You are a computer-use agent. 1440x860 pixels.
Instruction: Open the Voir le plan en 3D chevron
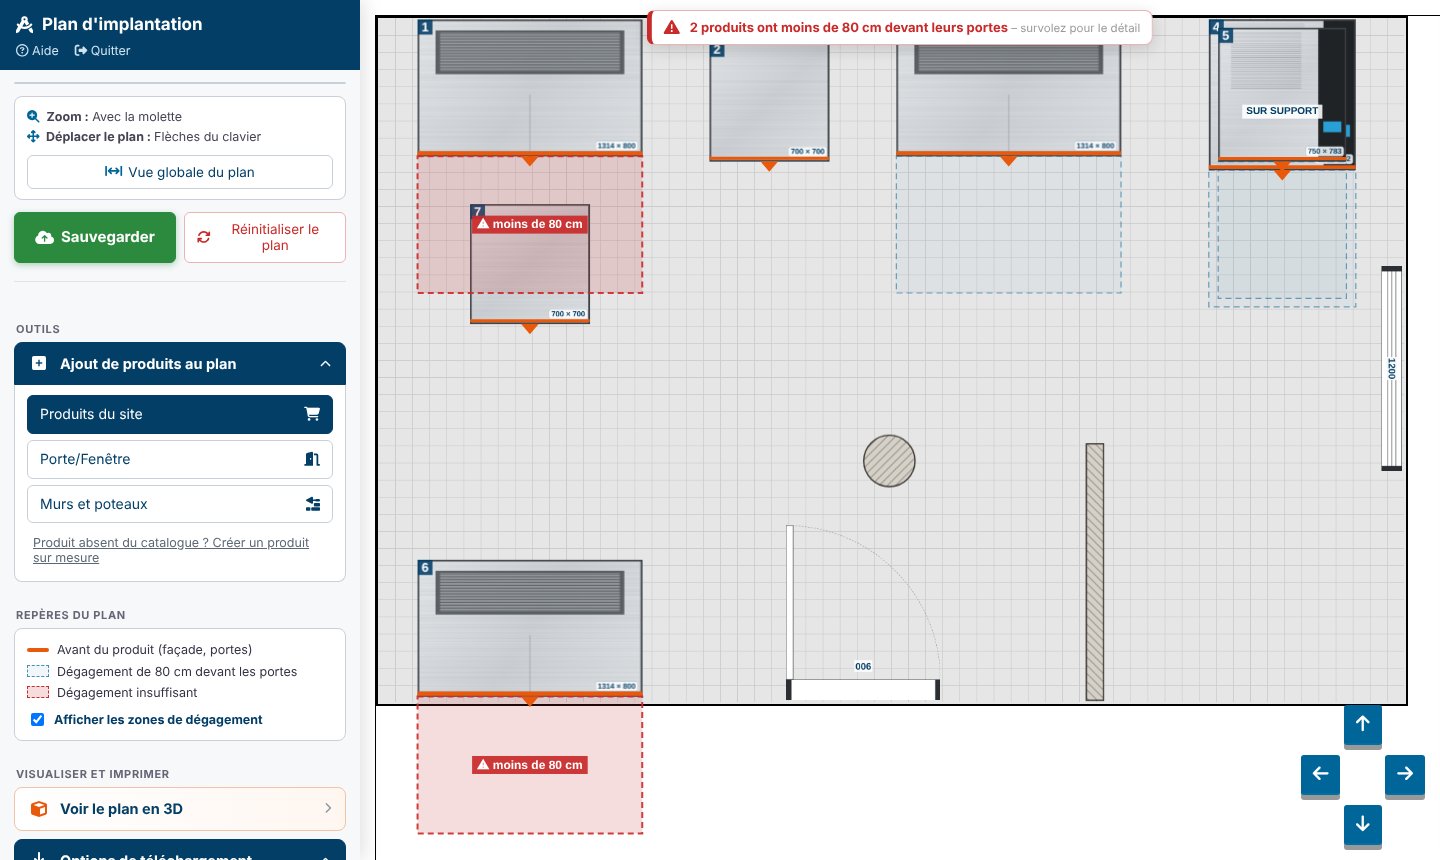point(328,809)
